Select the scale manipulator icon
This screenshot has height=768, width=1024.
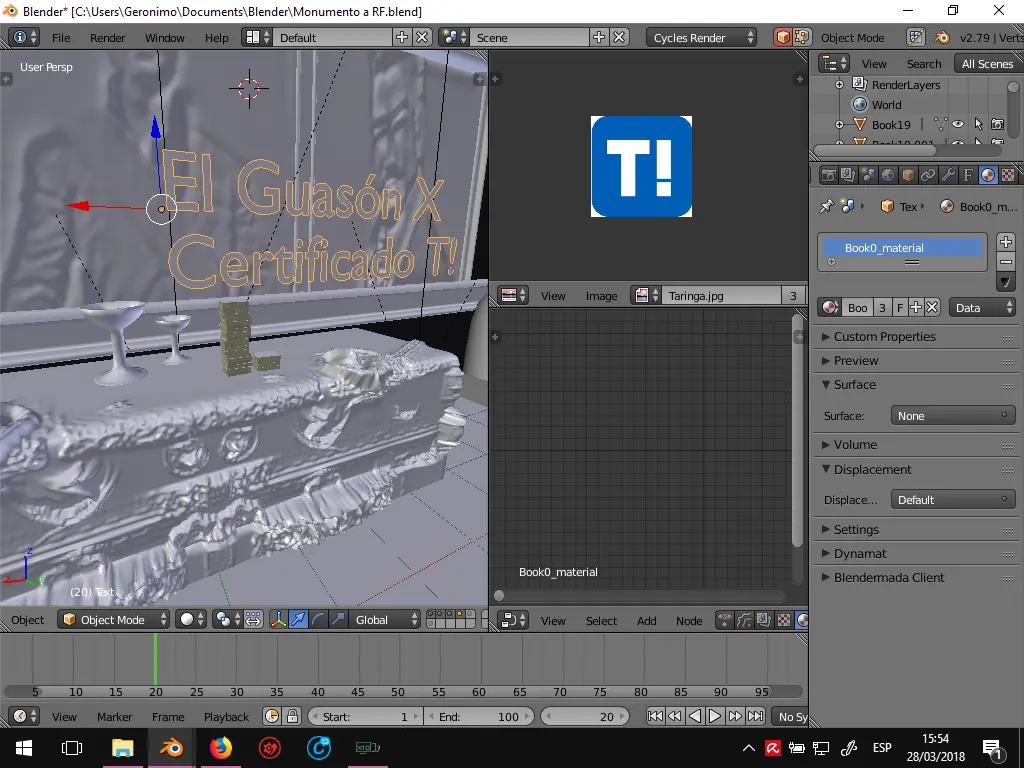[338, 619]
